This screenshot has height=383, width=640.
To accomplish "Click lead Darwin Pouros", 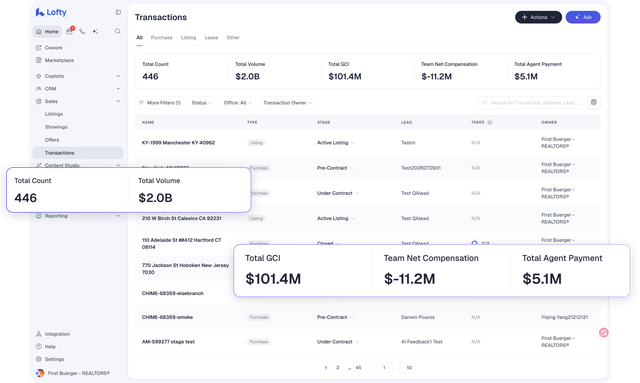I will click(x=418, y=317).
